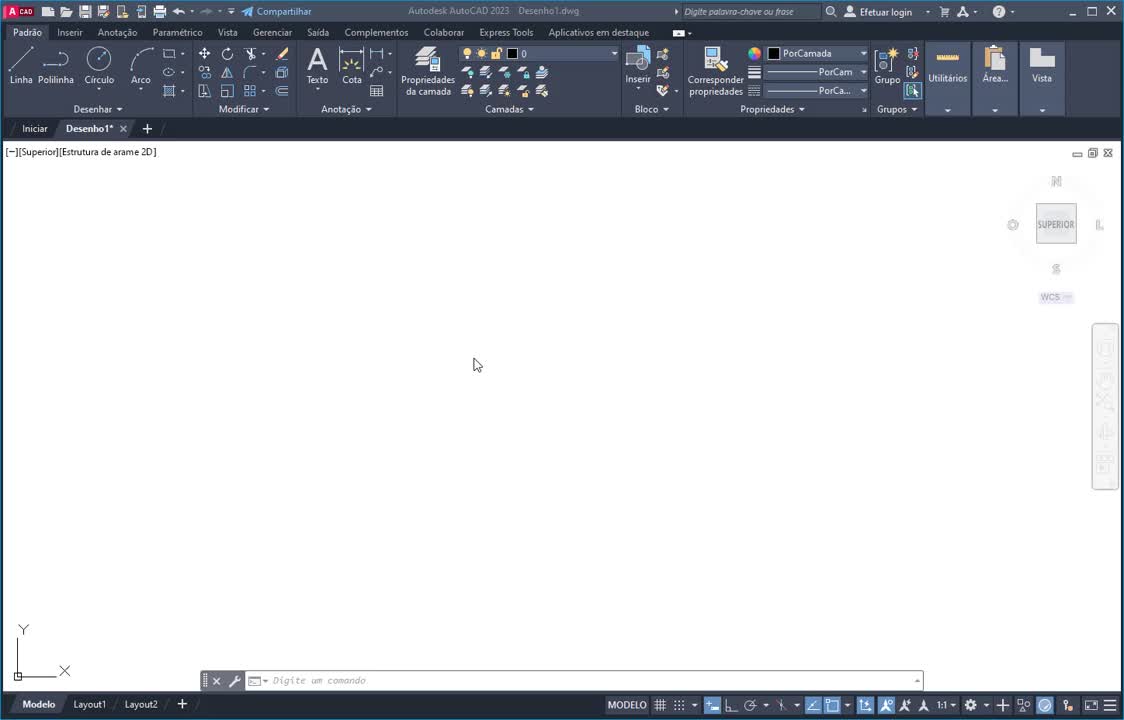Image resolution: width=1124 pixels, height=720 pixels.
Task: Open the Express Tools tab
Action: click(505, 32)
